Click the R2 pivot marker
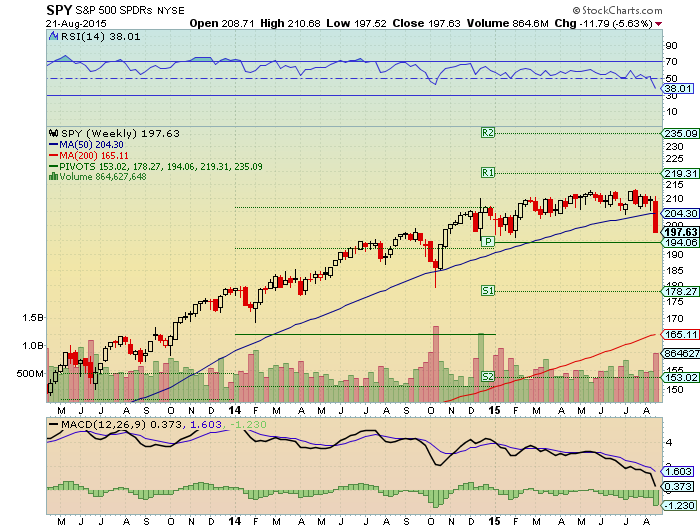700x530 pixels. point(488,133)
